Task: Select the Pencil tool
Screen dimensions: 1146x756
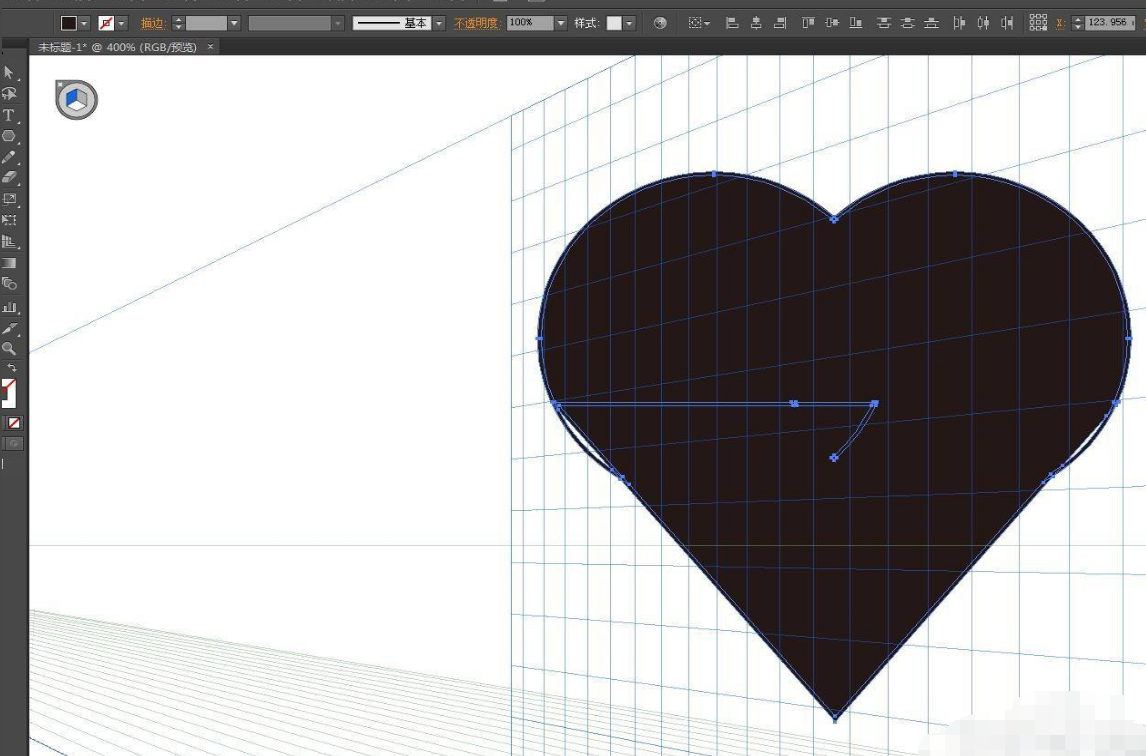Action: [x=9, y=156]
